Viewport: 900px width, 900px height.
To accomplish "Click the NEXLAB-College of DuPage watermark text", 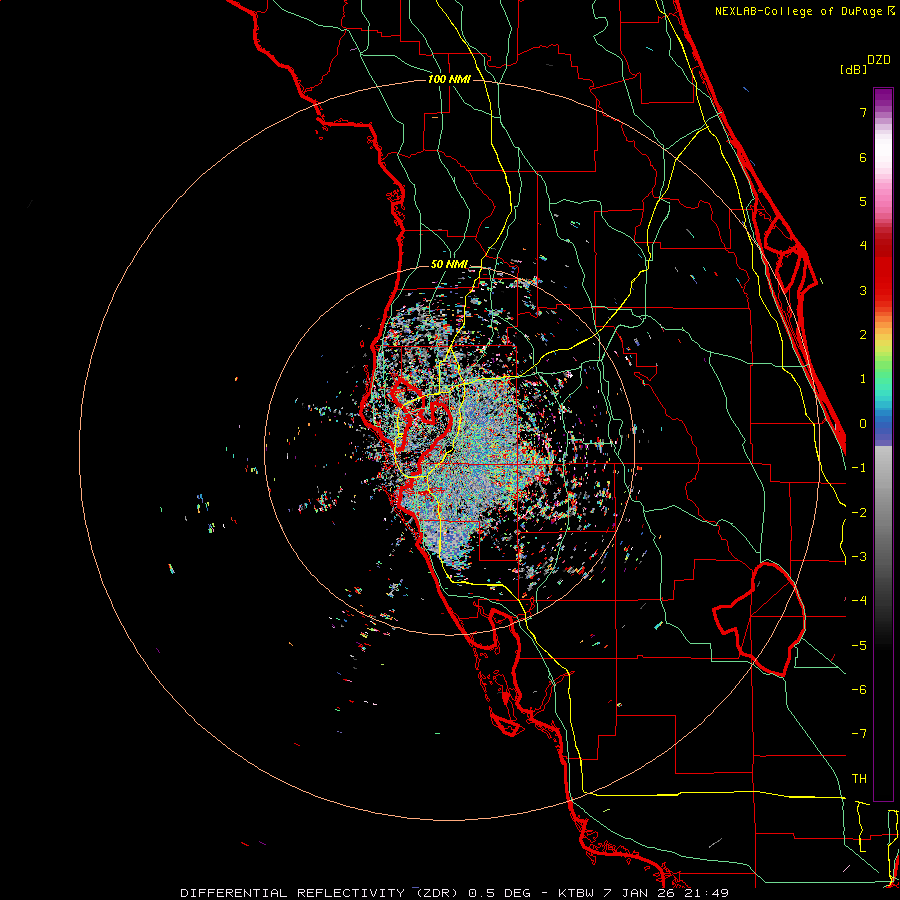I will 800,11.
